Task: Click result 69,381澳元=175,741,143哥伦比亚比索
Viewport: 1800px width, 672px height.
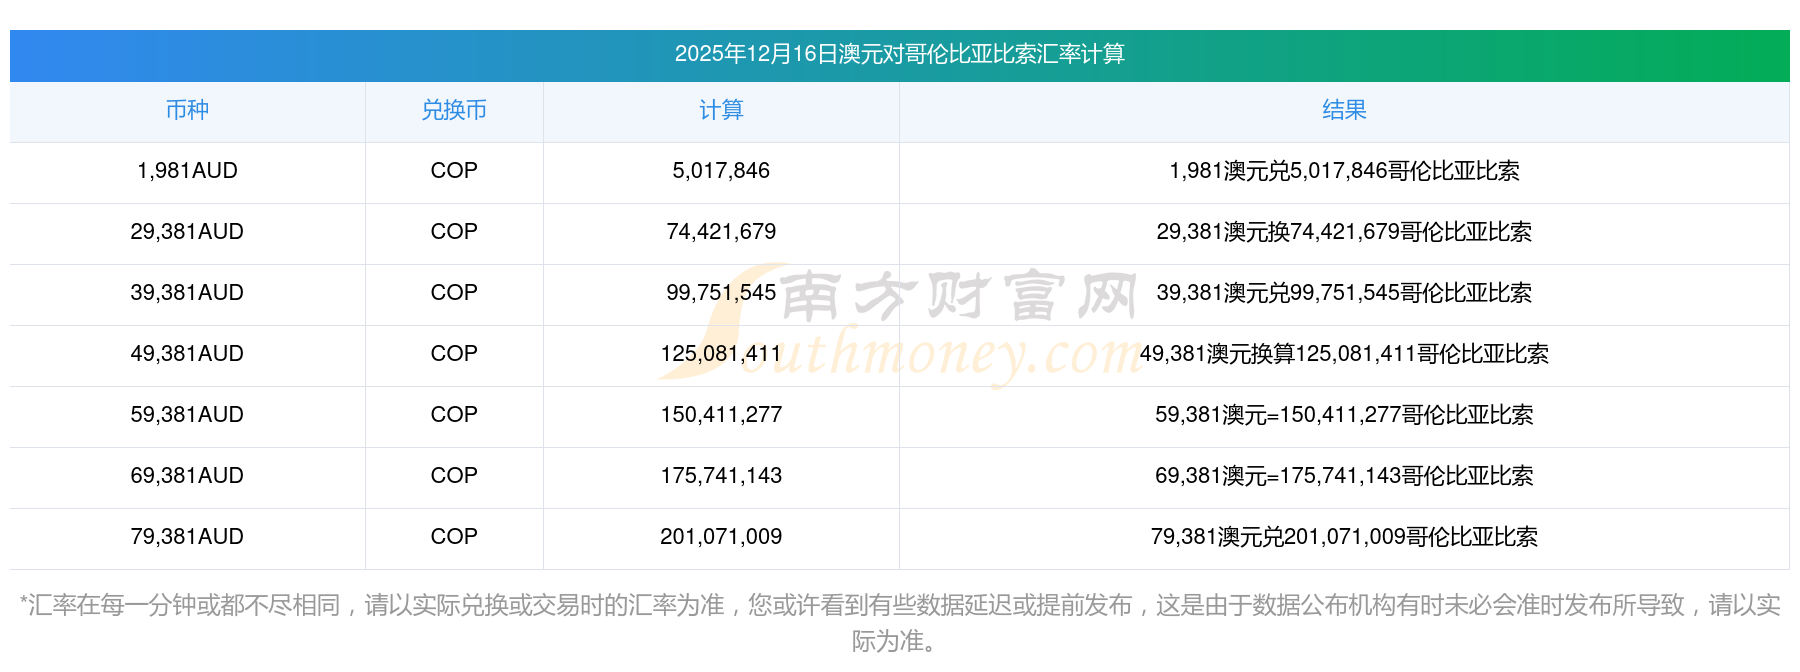Action: (1344, 476)
